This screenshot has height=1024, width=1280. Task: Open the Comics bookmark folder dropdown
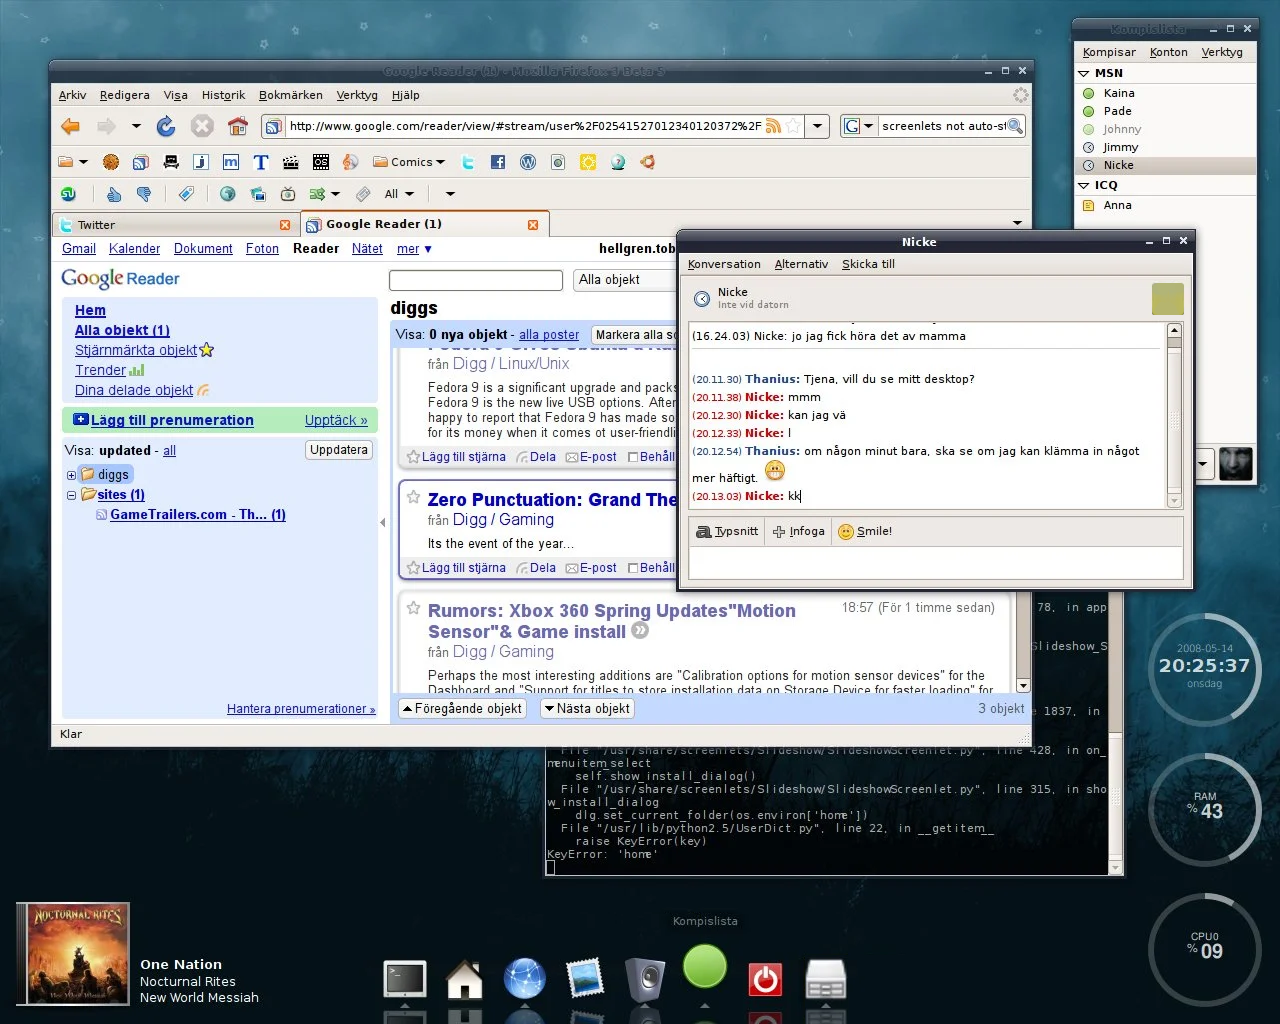click(410, 162)
